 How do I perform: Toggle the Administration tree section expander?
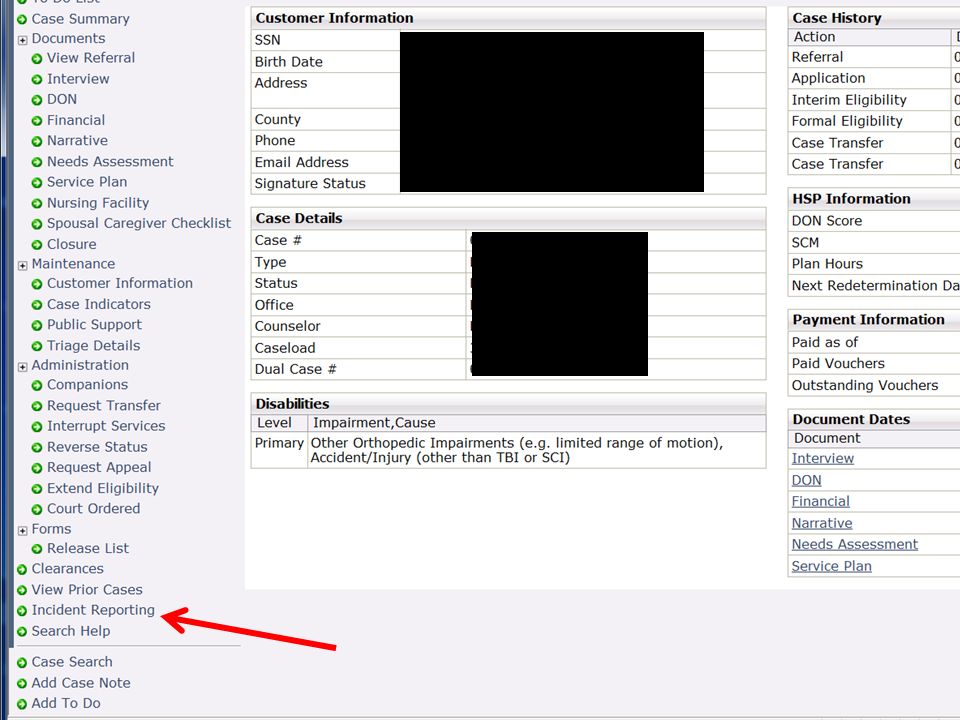pyautogui.click(x=23, y=367)
